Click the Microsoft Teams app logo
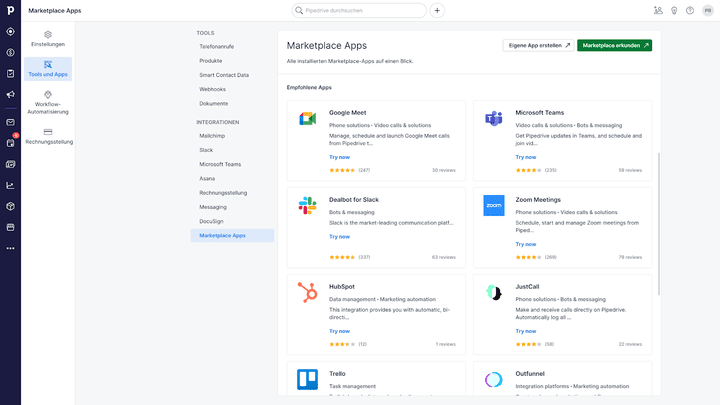Viewport: 720px width, 405px height. pyautogui.click(x=494, y=119)
